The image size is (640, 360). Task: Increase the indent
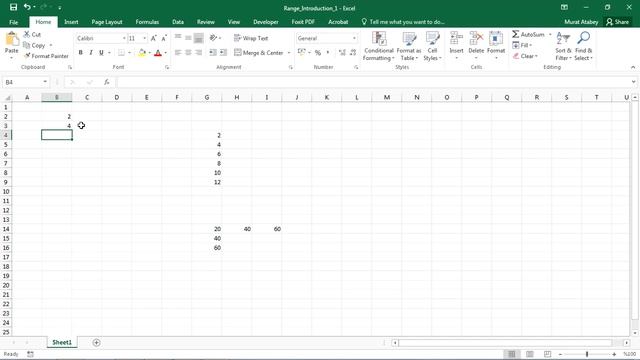(223, 53)
